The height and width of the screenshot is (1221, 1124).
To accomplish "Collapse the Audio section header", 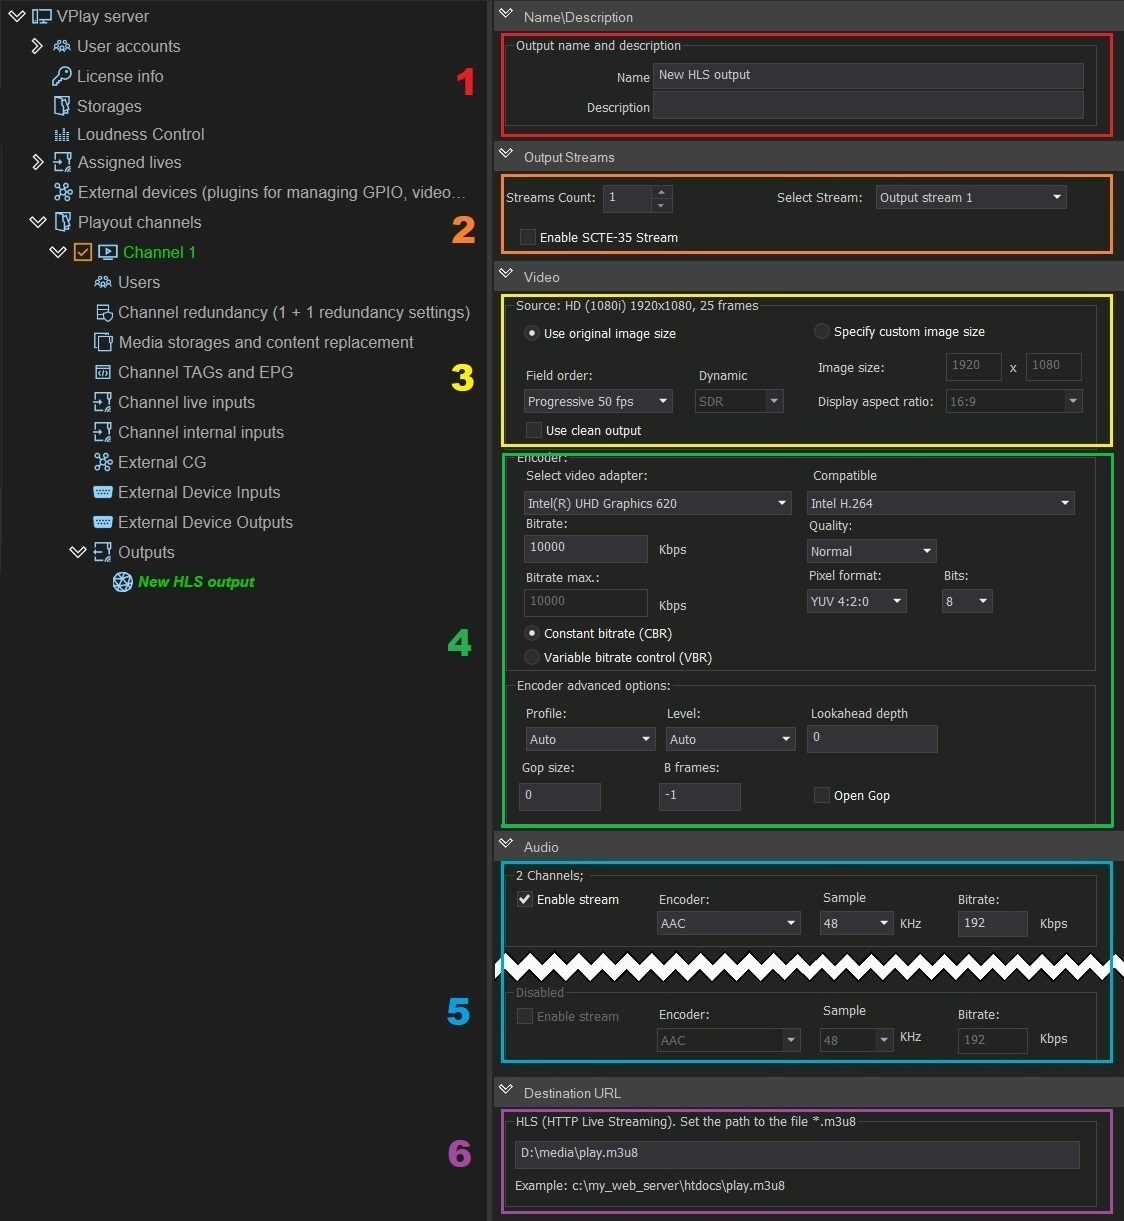I will tap(506, 844).
